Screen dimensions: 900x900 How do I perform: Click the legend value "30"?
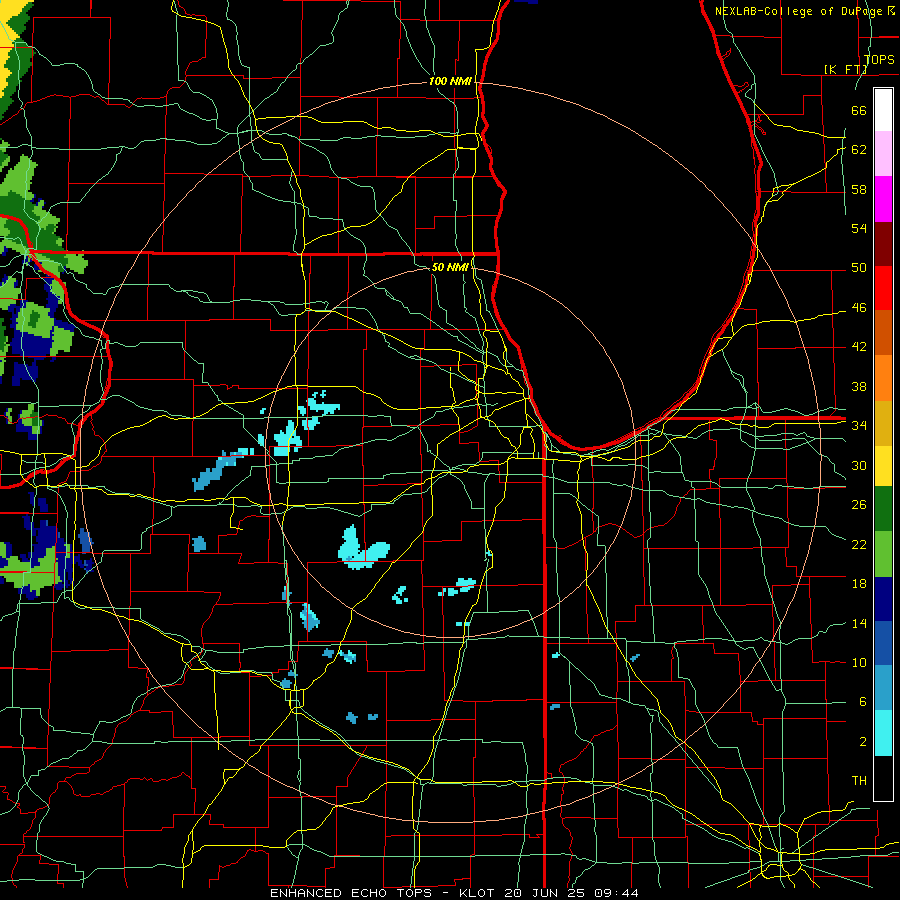(859, 465)
